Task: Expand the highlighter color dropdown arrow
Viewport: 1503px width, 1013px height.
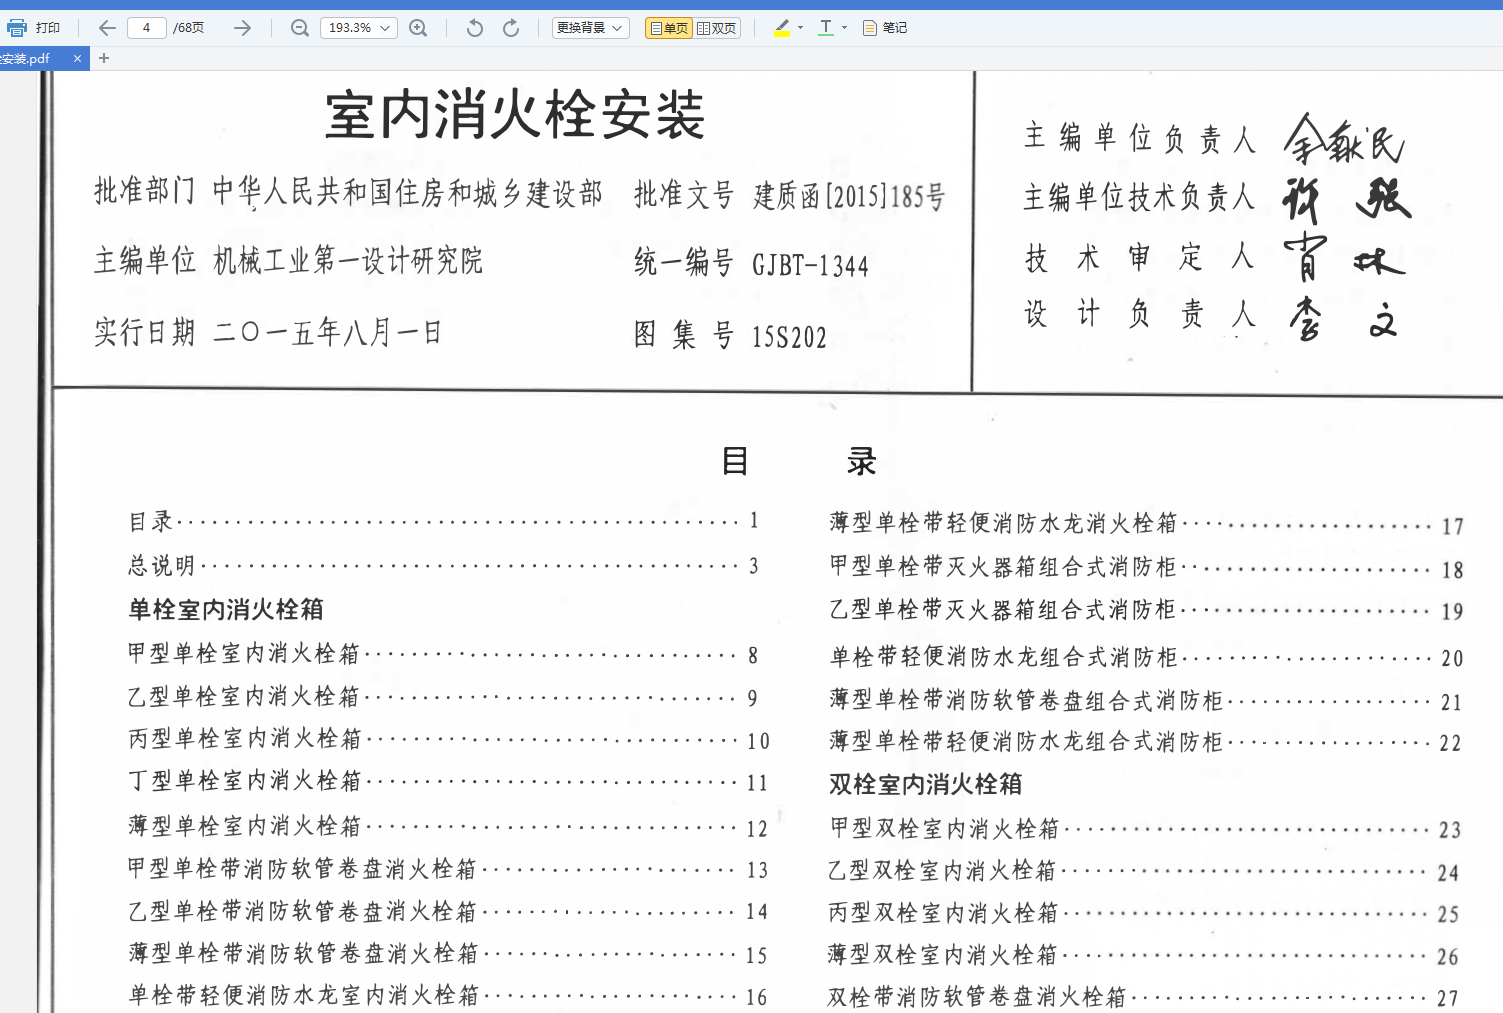Action: point(800,28)
